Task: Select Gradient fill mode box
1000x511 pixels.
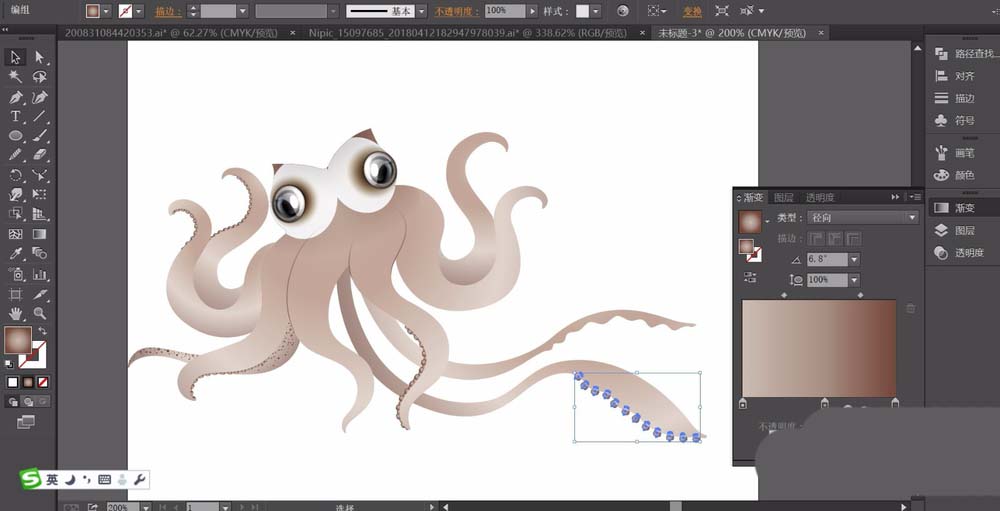Action: tap(27, 382)
